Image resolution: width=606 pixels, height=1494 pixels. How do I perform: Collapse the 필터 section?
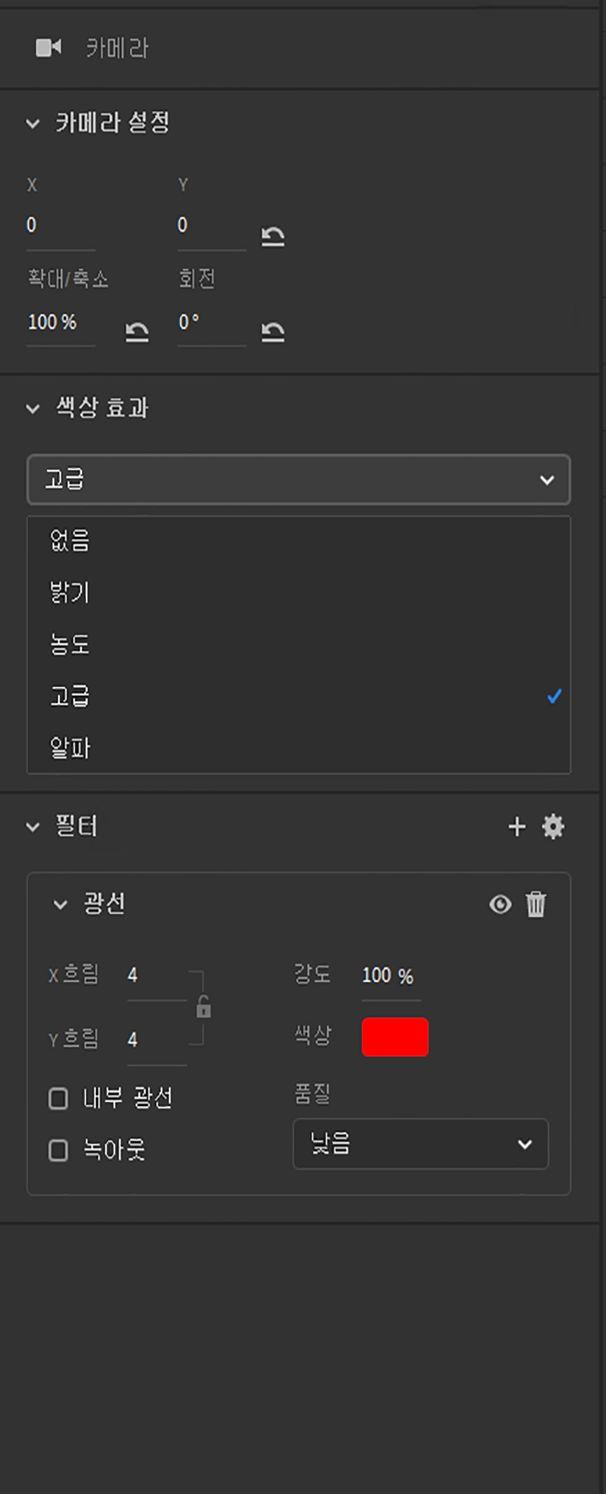tap(29, 827)
